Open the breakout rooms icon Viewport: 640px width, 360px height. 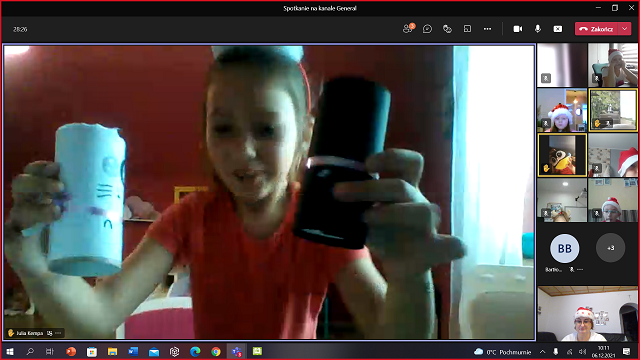(x=467, y=29)
